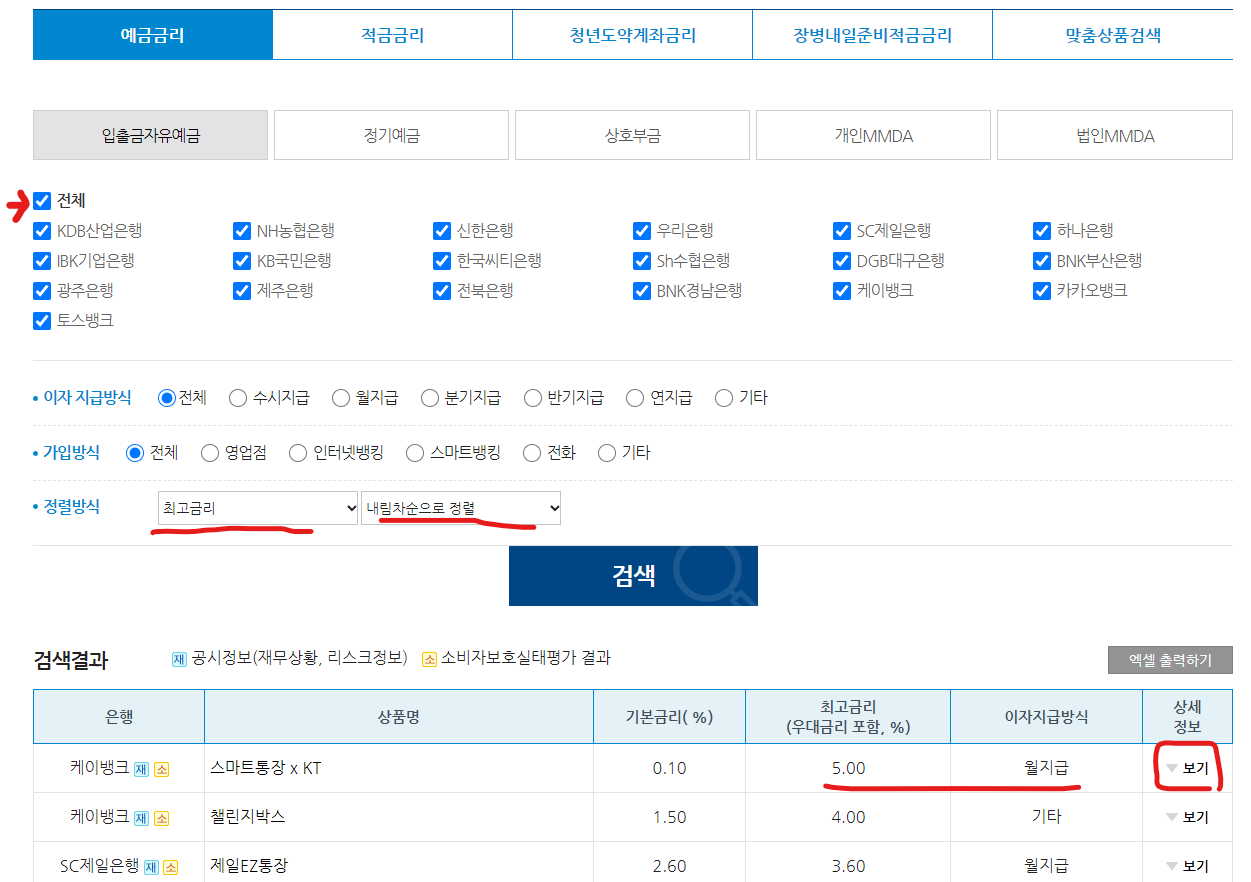The width and height of the screenshot is (1251, 882).
Task: Open the 내림차순으로 정렬 sort order dropdown
Action: click(460, 508)
